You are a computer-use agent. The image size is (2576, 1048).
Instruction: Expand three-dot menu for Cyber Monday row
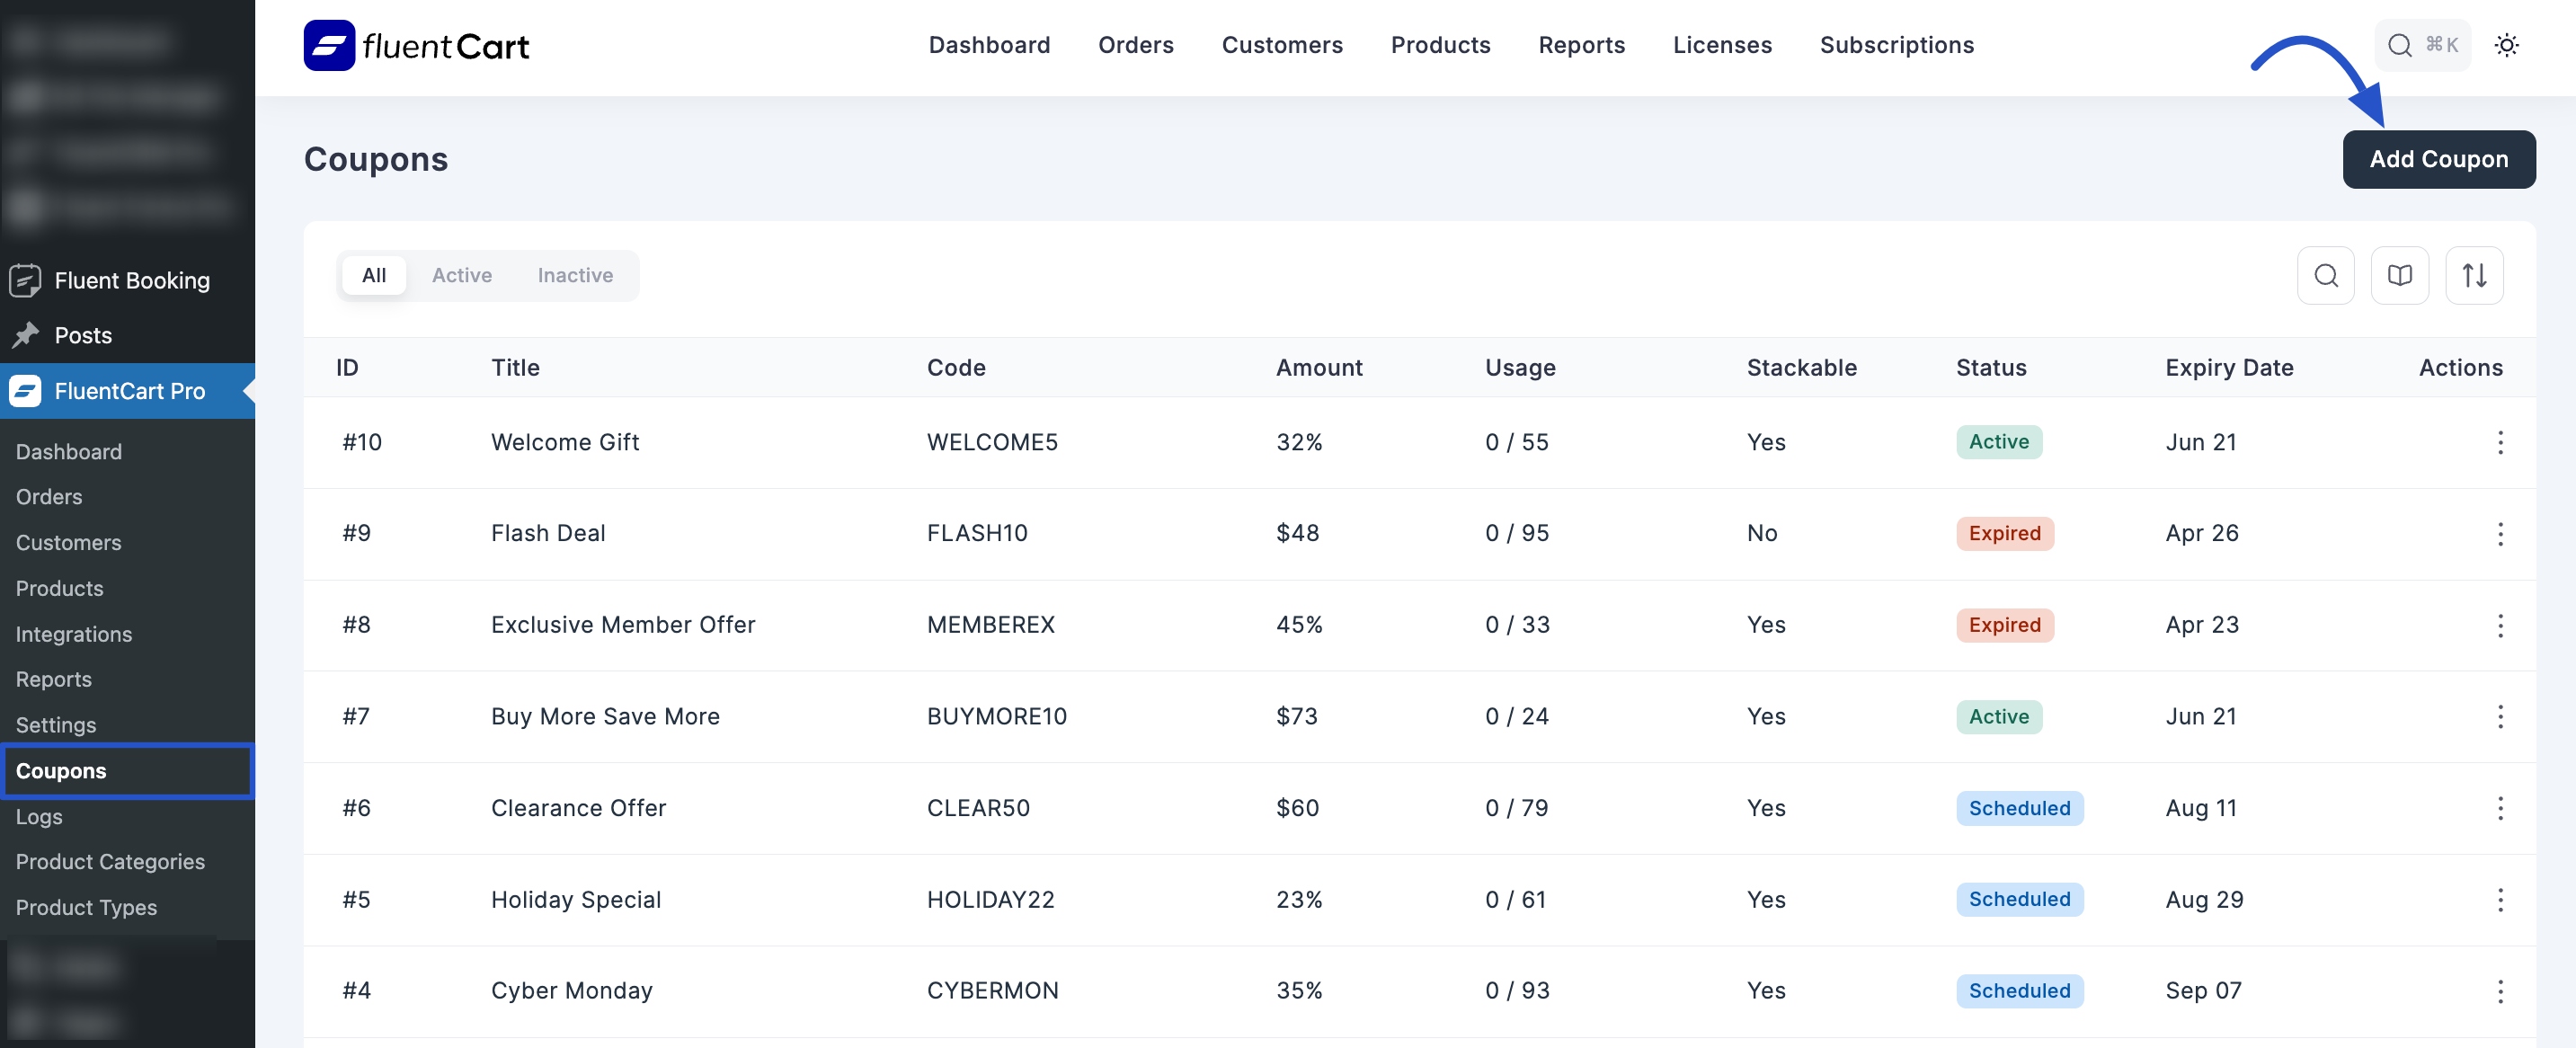[2499, 990]
